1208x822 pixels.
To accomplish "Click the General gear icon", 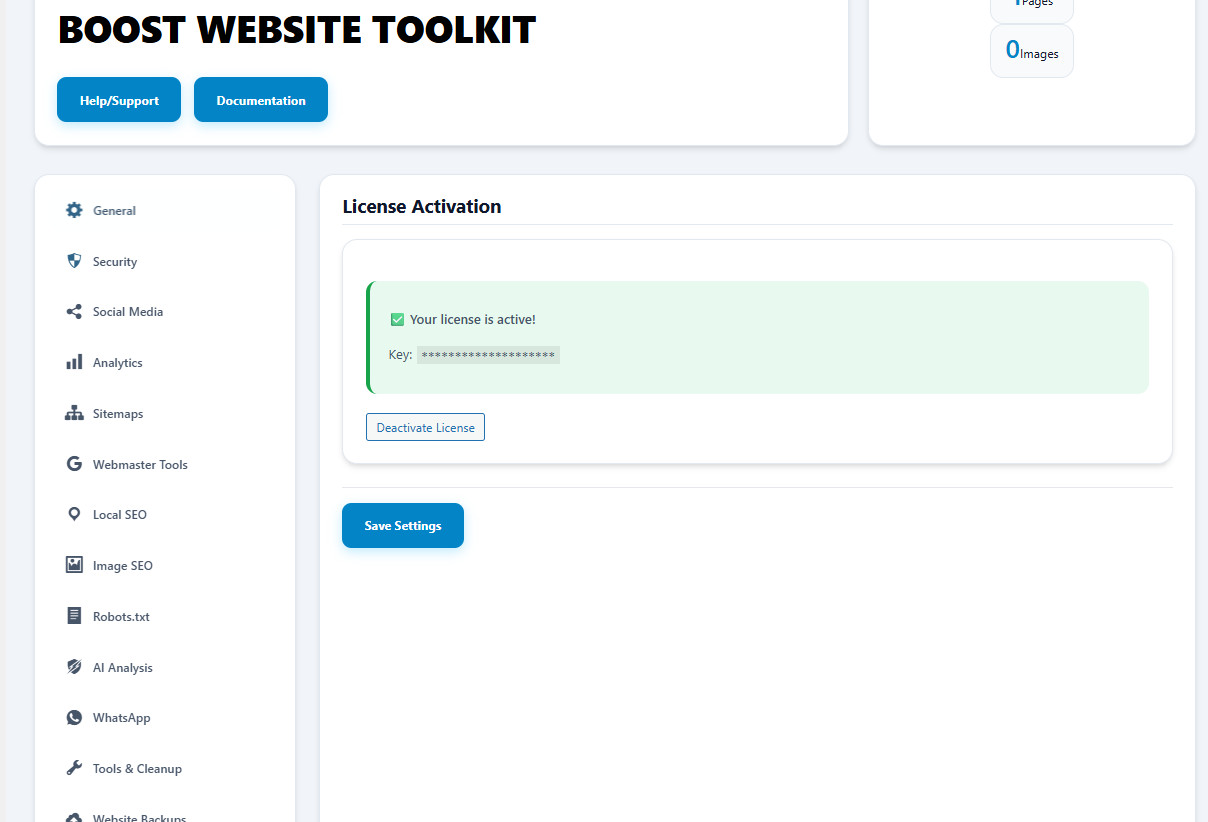I will tap(74, 211).
